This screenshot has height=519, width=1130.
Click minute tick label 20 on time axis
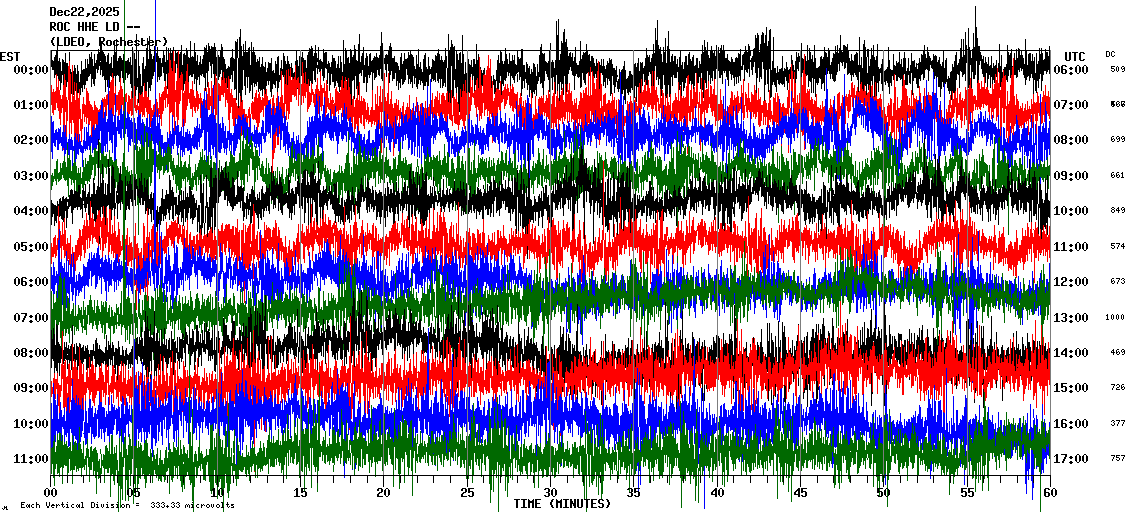click(x=383, y=493)
